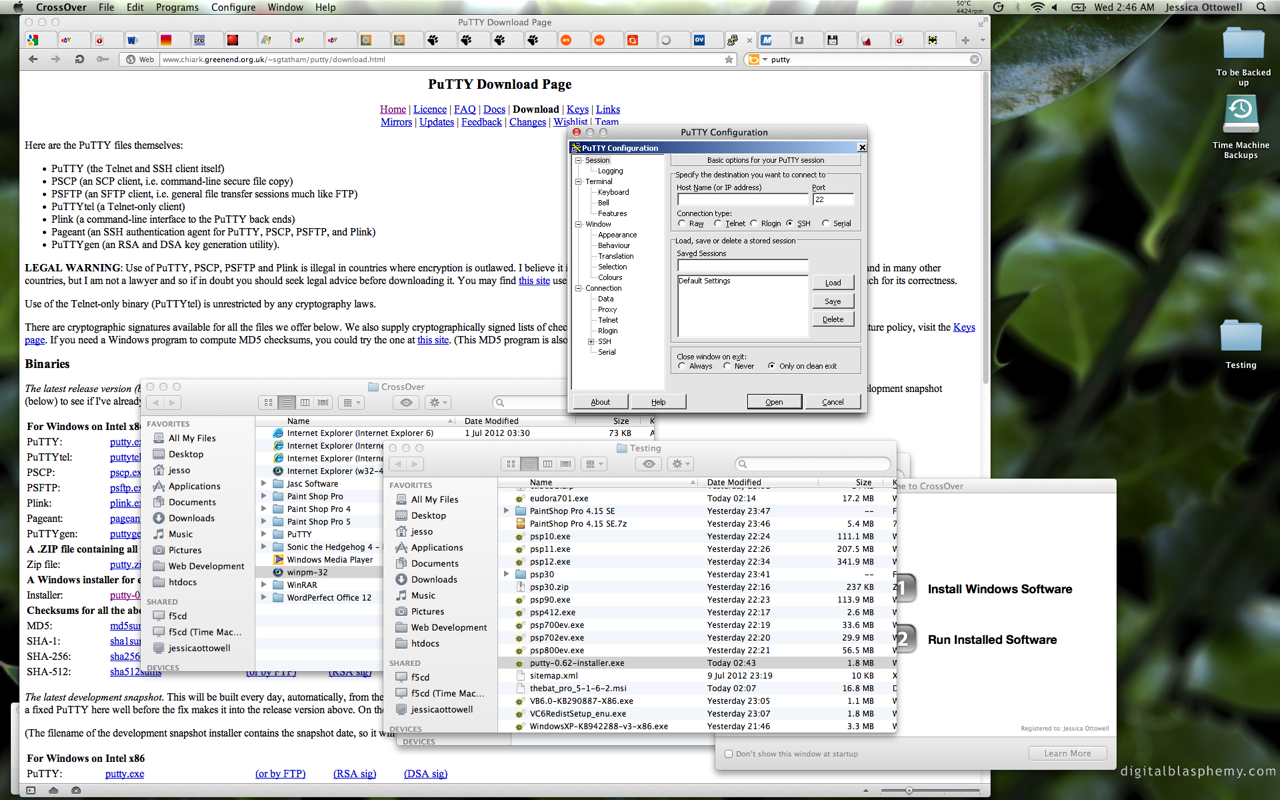Reload the PuTTY Download Page
The width and height of the screenshot is (1280, 800).
[x=79, y=60]
